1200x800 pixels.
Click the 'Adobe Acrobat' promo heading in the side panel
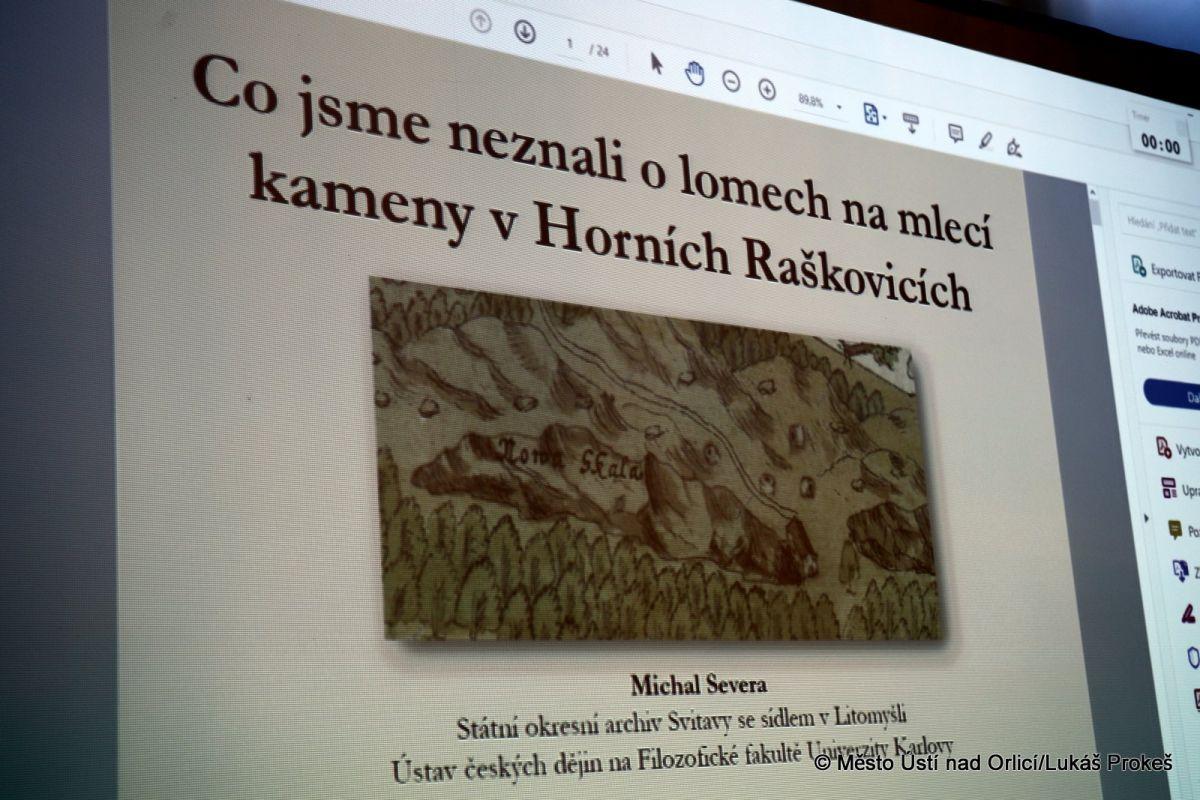click(1165, 312)
